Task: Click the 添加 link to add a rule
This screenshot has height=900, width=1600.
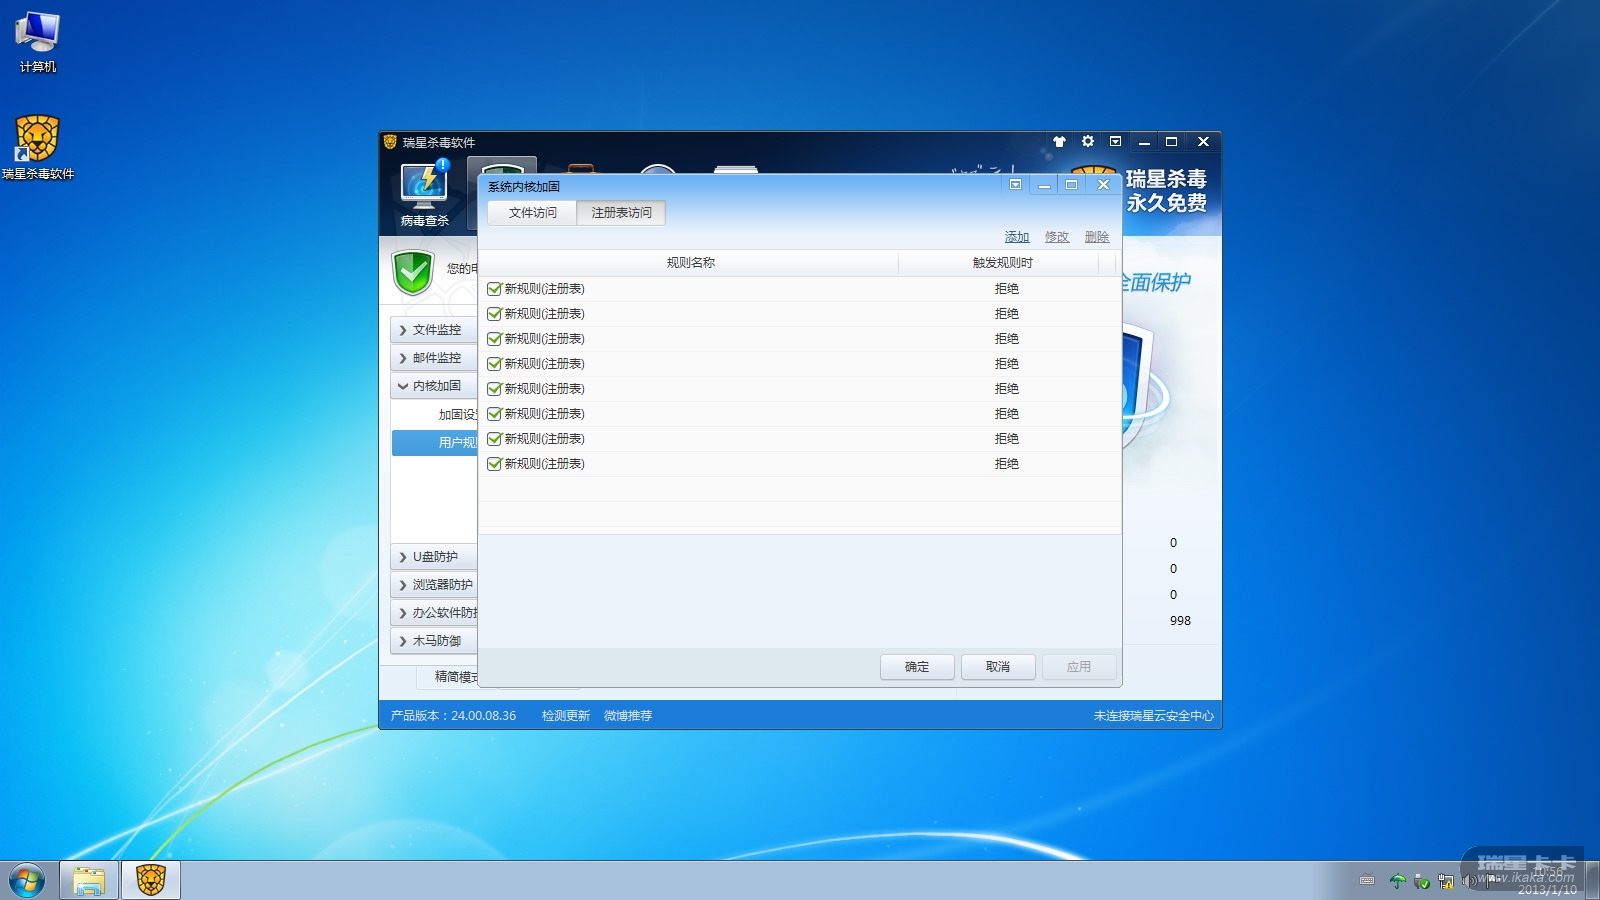Action: (x=1017, y=237)
